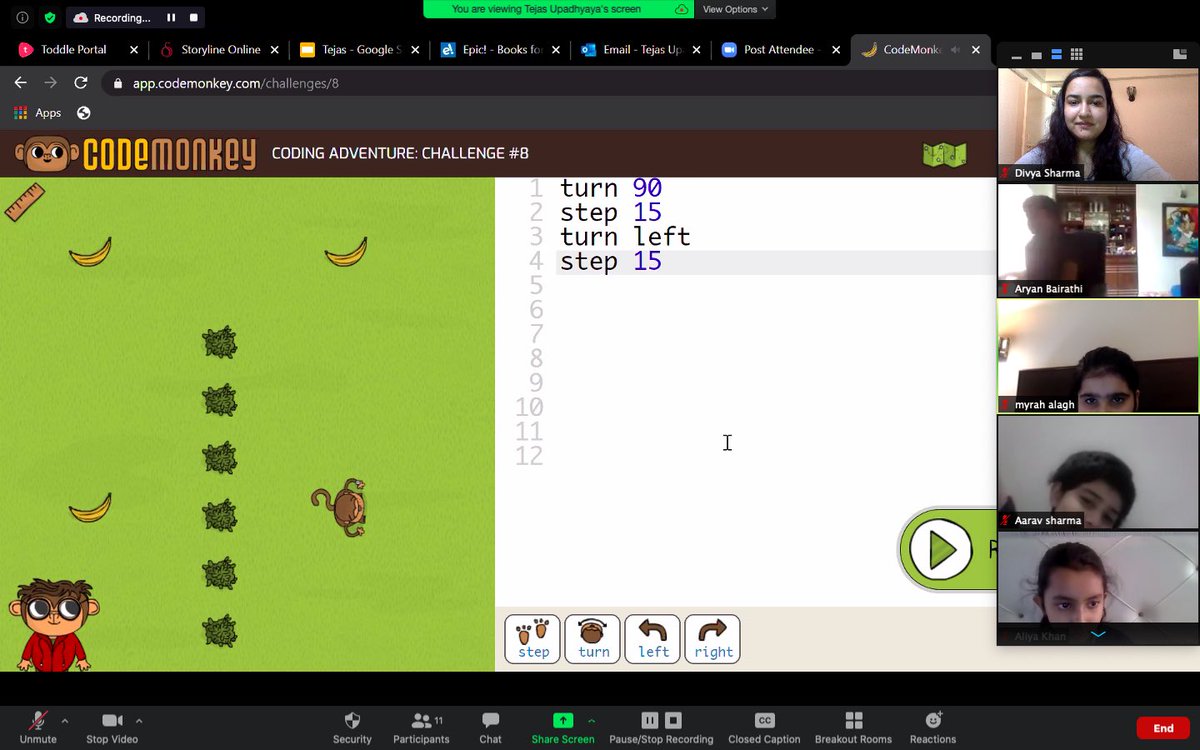Image resolution: width=1200 pixels, height=750 pixels.
Task: Toggle Closed Caption
Action: 764,727
